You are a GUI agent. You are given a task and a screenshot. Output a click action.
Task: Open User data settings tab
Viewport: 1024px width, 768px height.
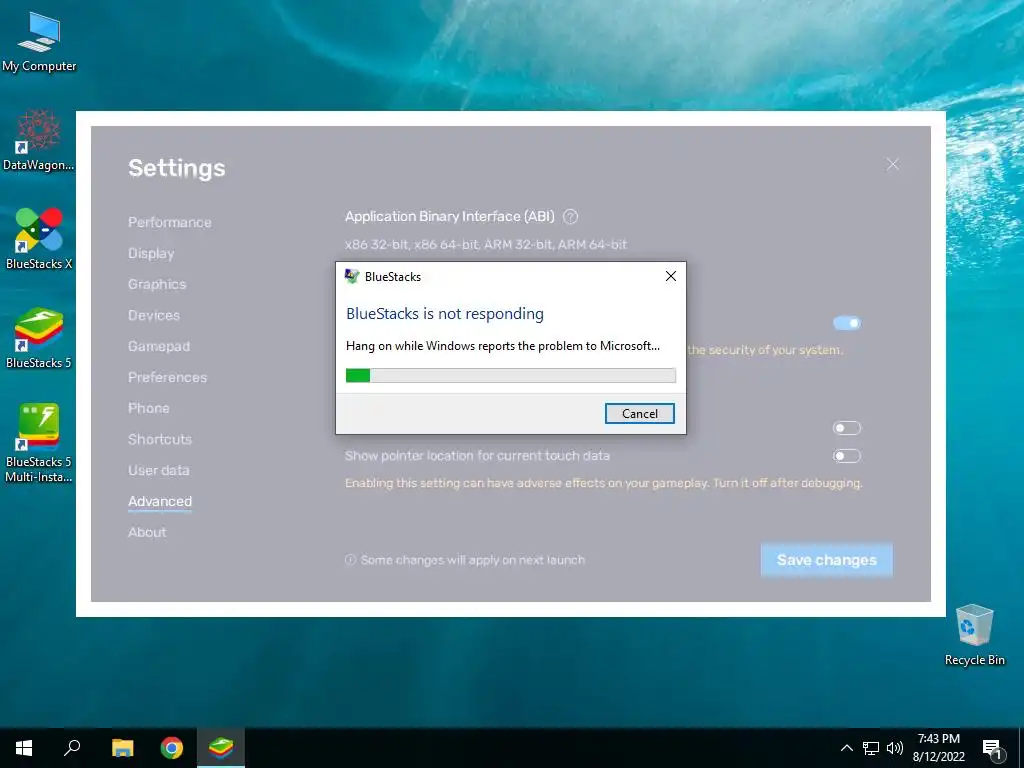[158, 470]
